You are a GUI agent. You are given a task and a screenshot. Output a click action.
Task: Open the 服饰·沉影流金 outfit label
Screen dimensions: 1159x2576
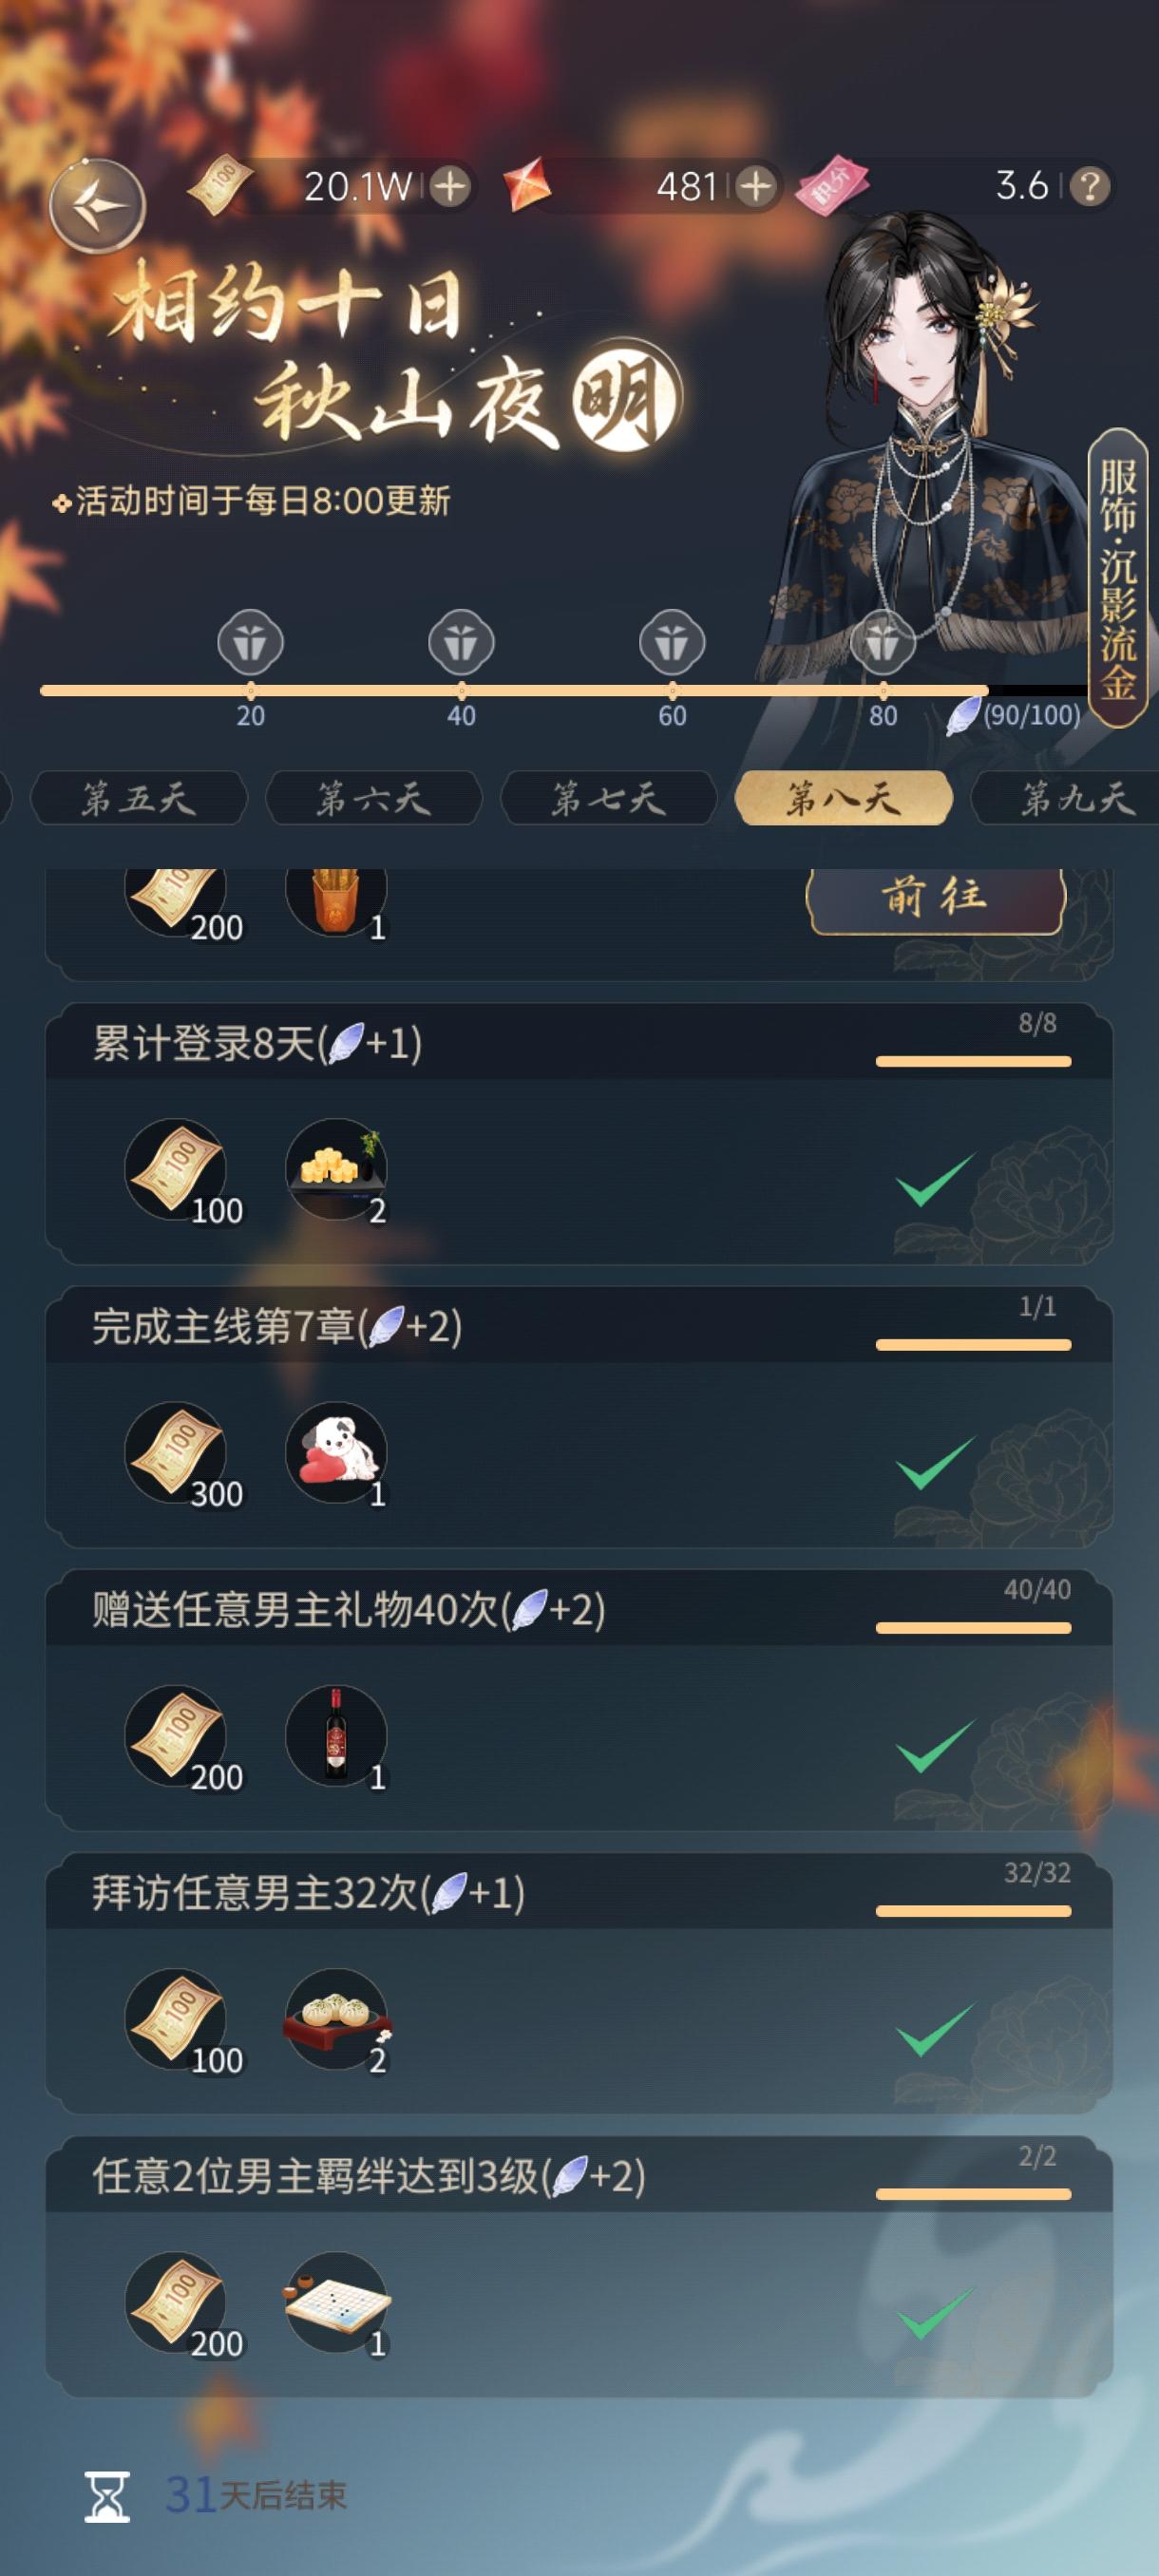point(1118,578)
